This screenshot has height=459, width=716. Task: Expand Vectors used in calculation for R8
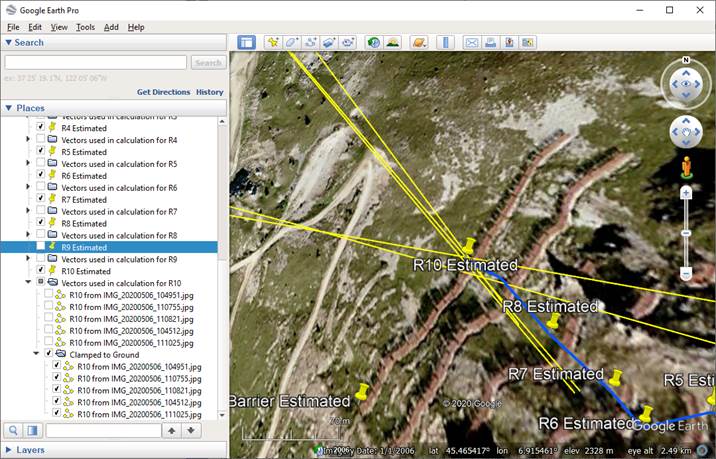click(x=28, y=234)
